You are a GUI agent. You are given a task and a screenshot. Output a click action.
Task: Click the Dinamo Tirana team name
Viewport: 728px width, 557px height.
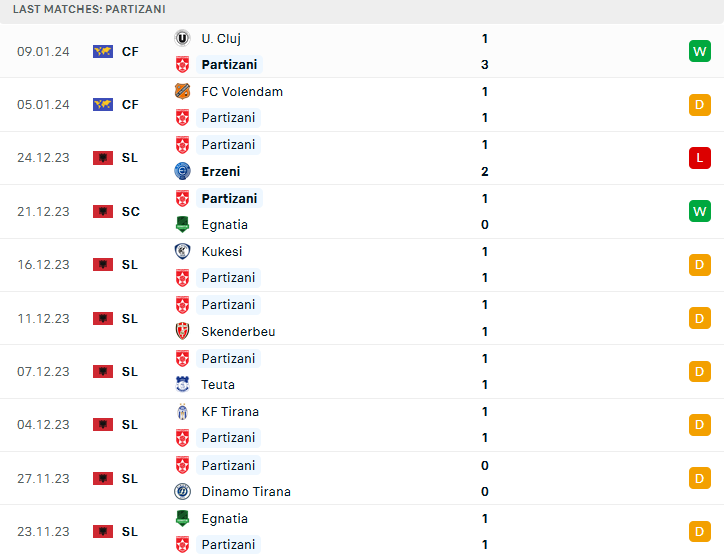pos(246,491)
